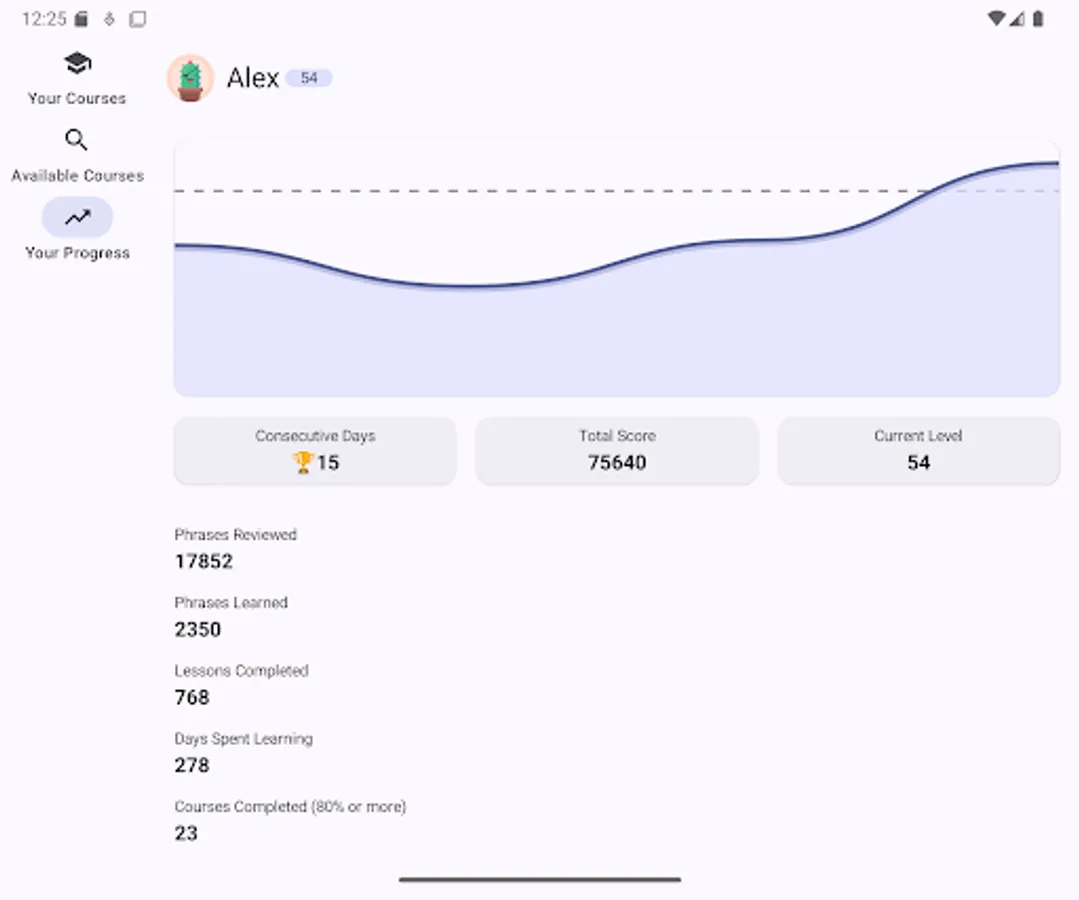
Task: Click the Courses Completed statistic
Action: pos(186,833)
